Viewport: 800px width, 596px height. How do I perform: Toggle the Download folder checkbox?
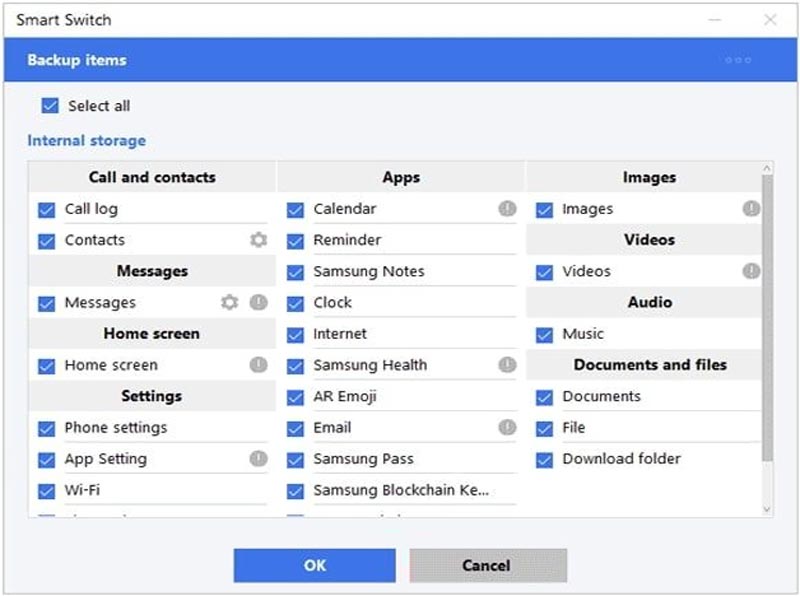(545, 458)
